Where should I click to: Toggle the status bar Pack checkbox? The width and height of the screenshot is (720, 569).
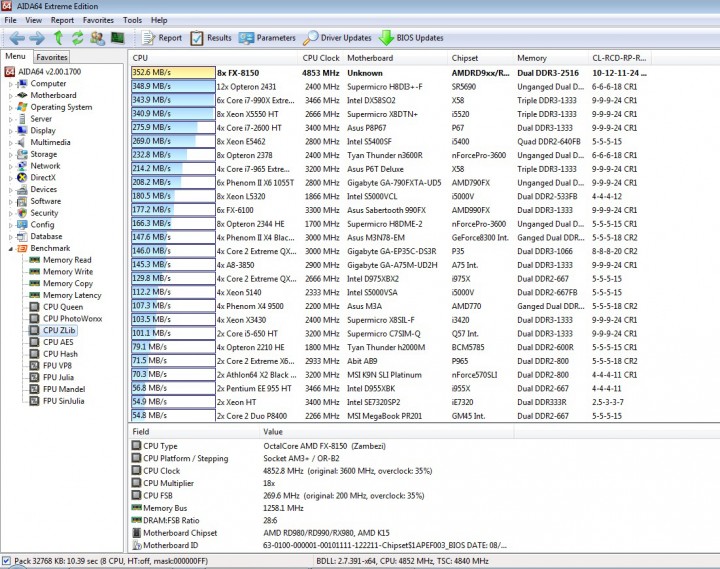(6, 561)
